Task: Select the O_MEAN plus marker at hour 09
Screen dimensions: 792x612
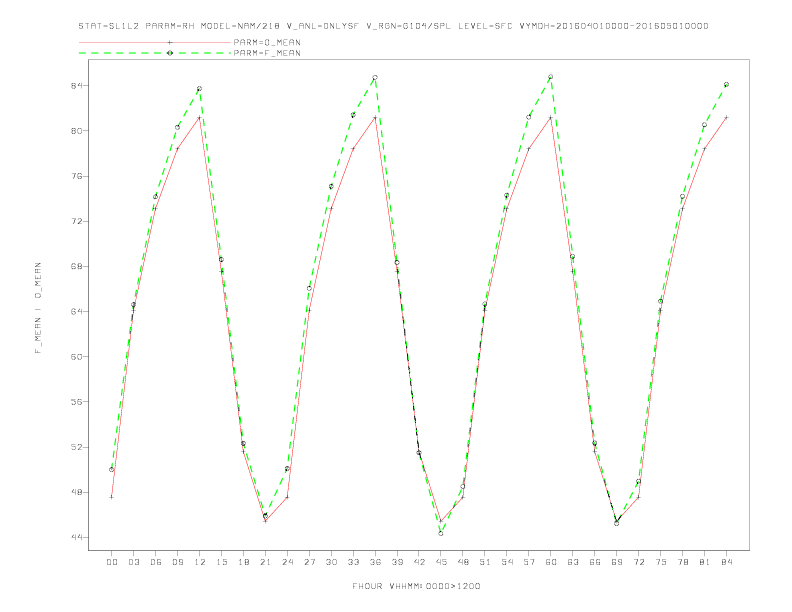Action: pyautogui.click(x=177, y=148)
